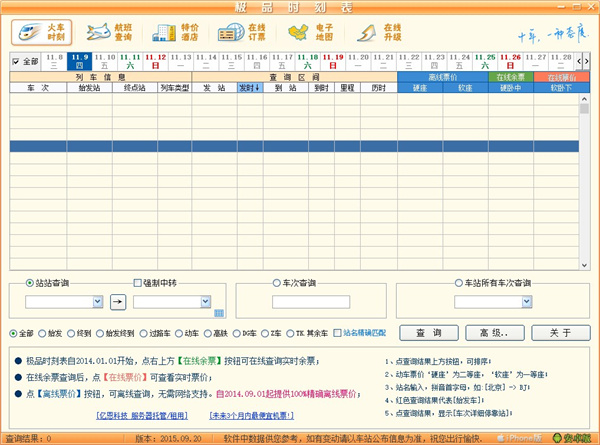Click the 在线余票 online tickets button

click(511, 77)
